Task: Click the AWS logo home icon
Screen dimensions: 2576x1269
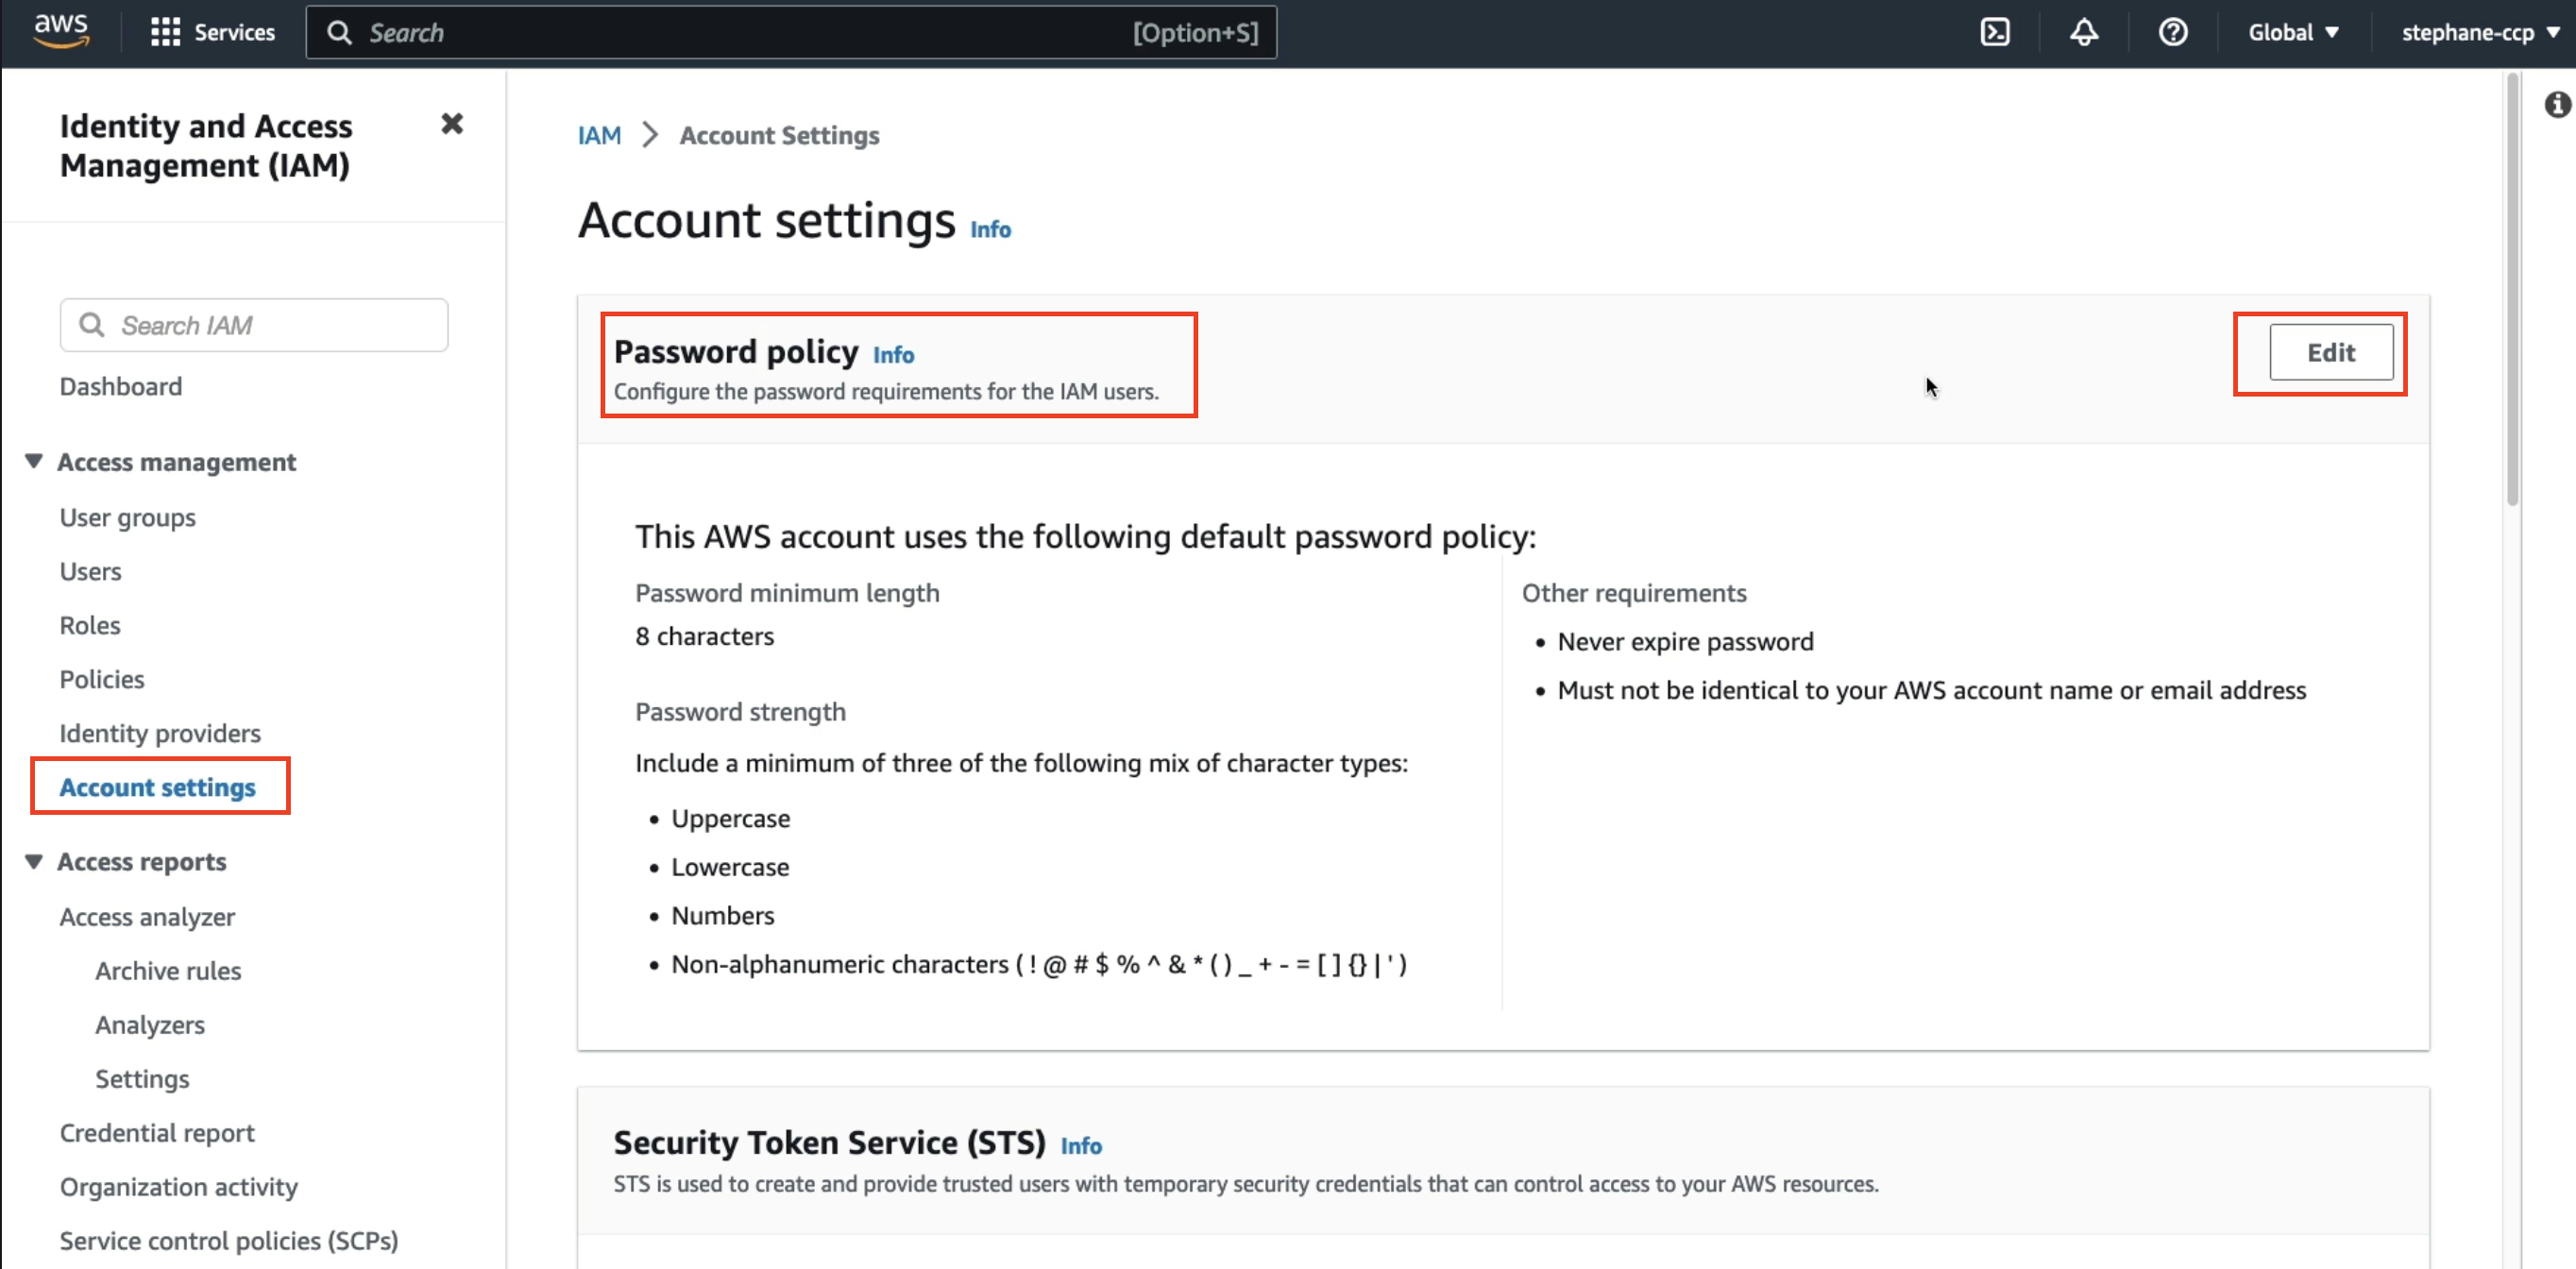Action: click(61, 32)
